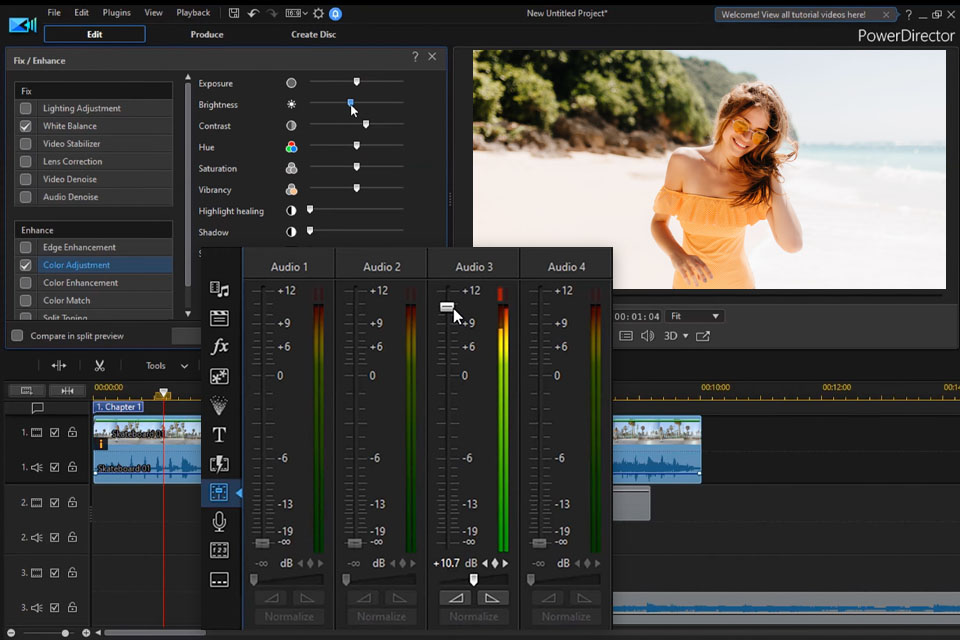Click Welcome tutorial videos link
Screen dimensions: 960x640
click(793, 14)
